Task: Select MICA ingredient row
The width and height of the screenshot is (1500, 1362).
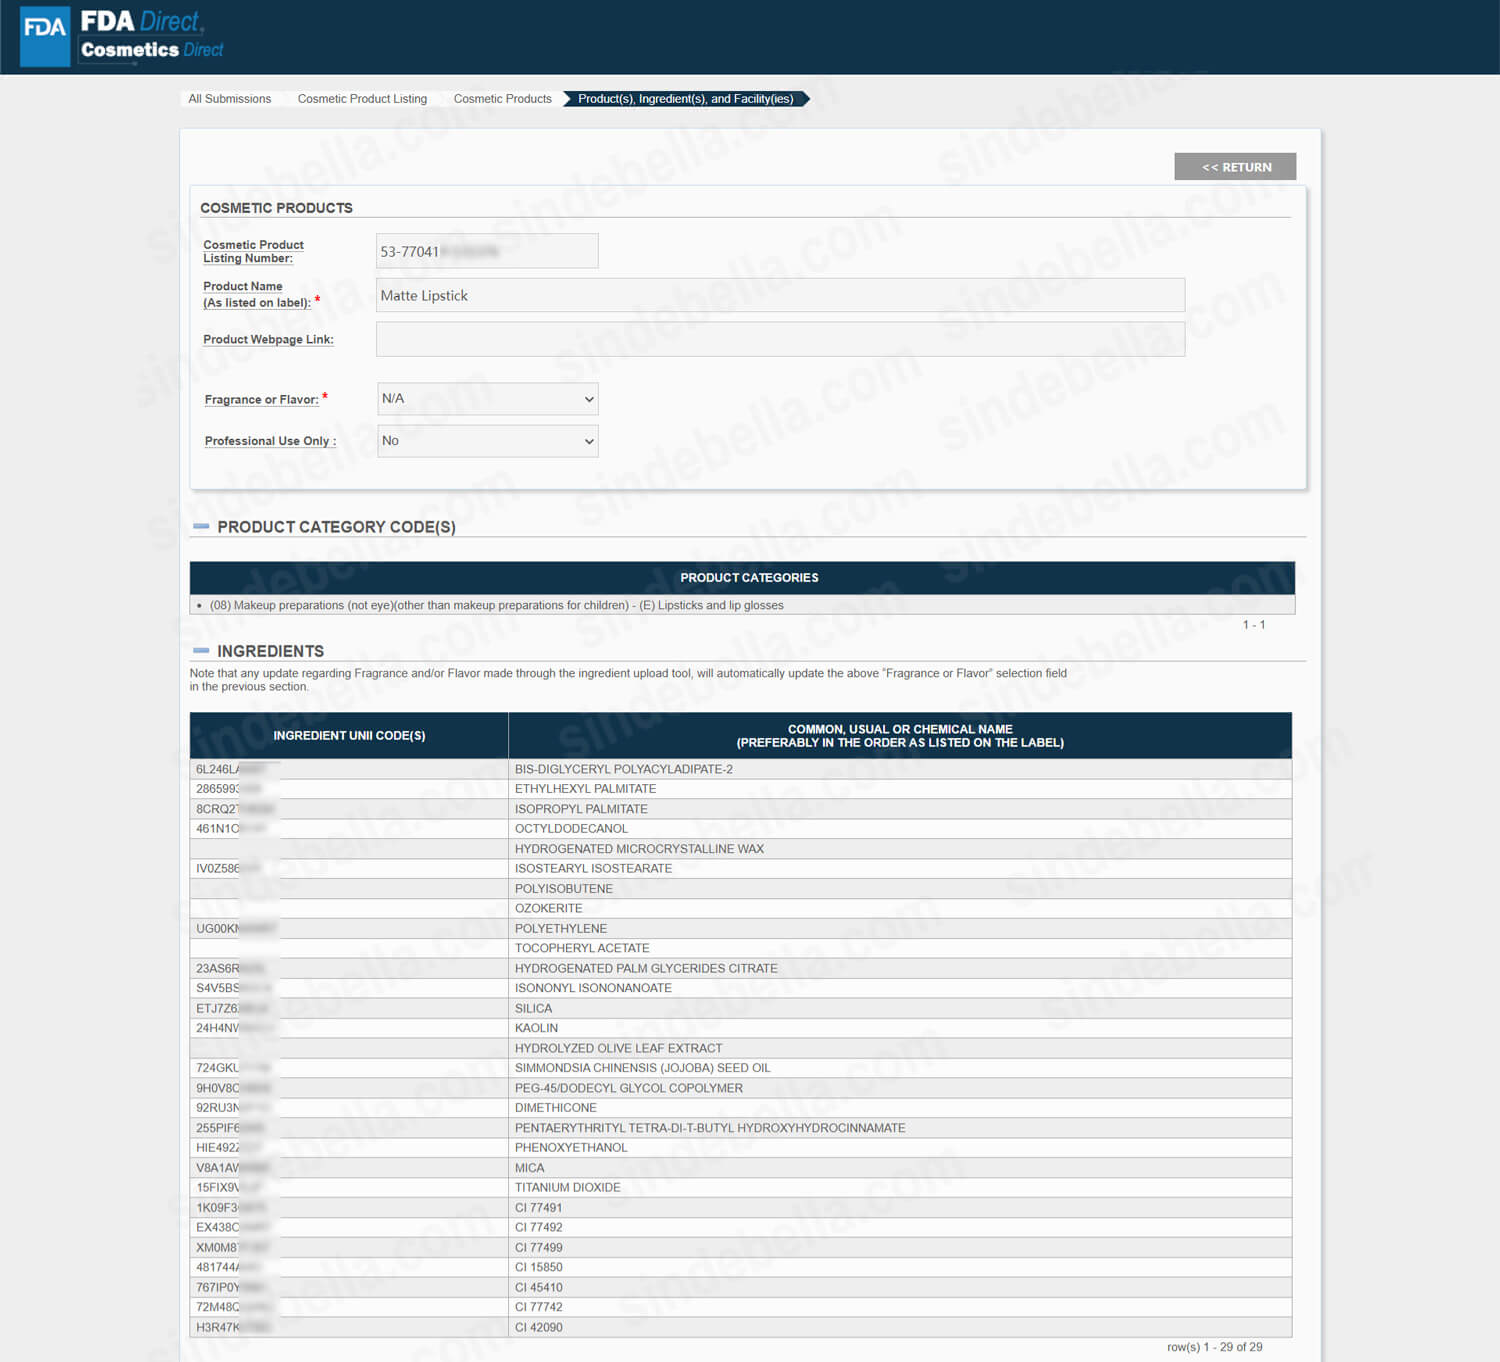Action: click(x=741, y=1168)
